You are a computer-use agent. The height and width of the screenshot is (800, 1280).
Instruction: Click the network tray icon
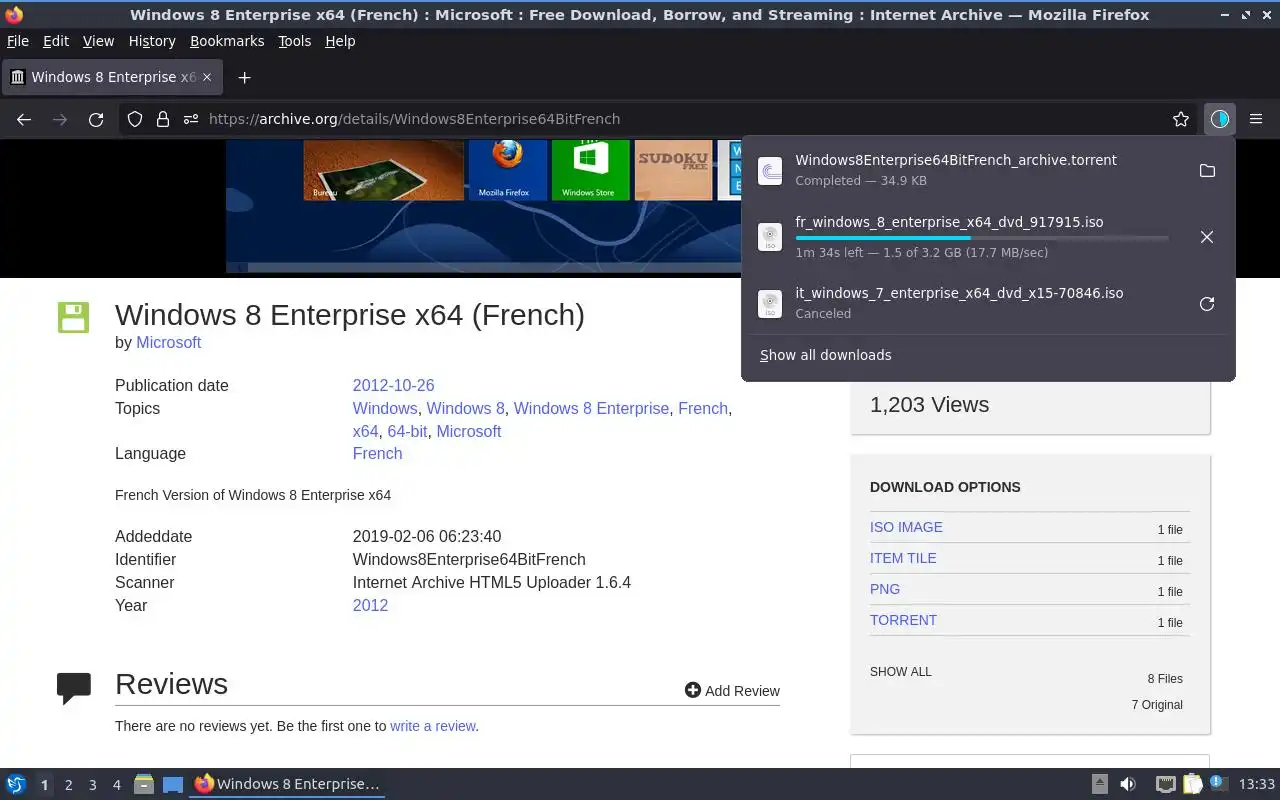point(1165,784)
